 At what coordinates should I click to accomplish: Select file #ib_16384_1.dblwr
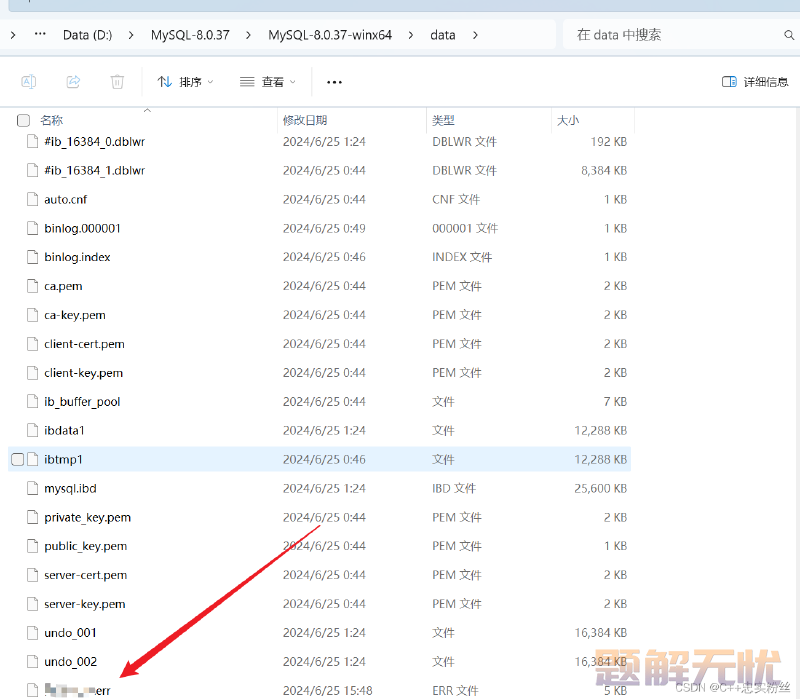(94, 170)
